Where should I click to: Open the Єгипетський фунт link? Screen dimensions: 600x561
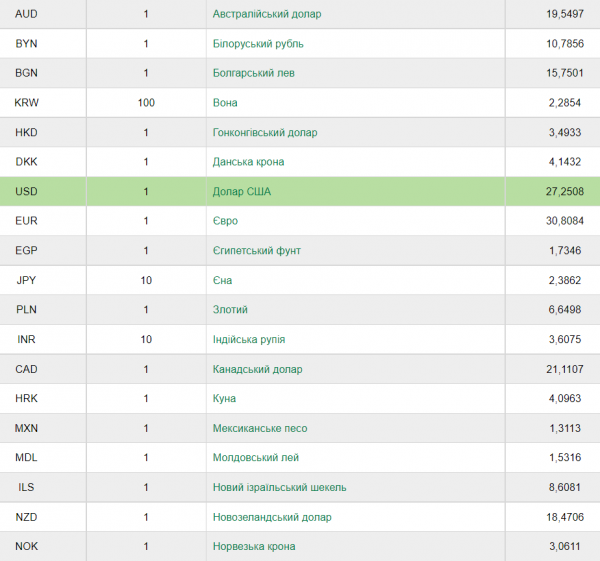click(257, 251)
